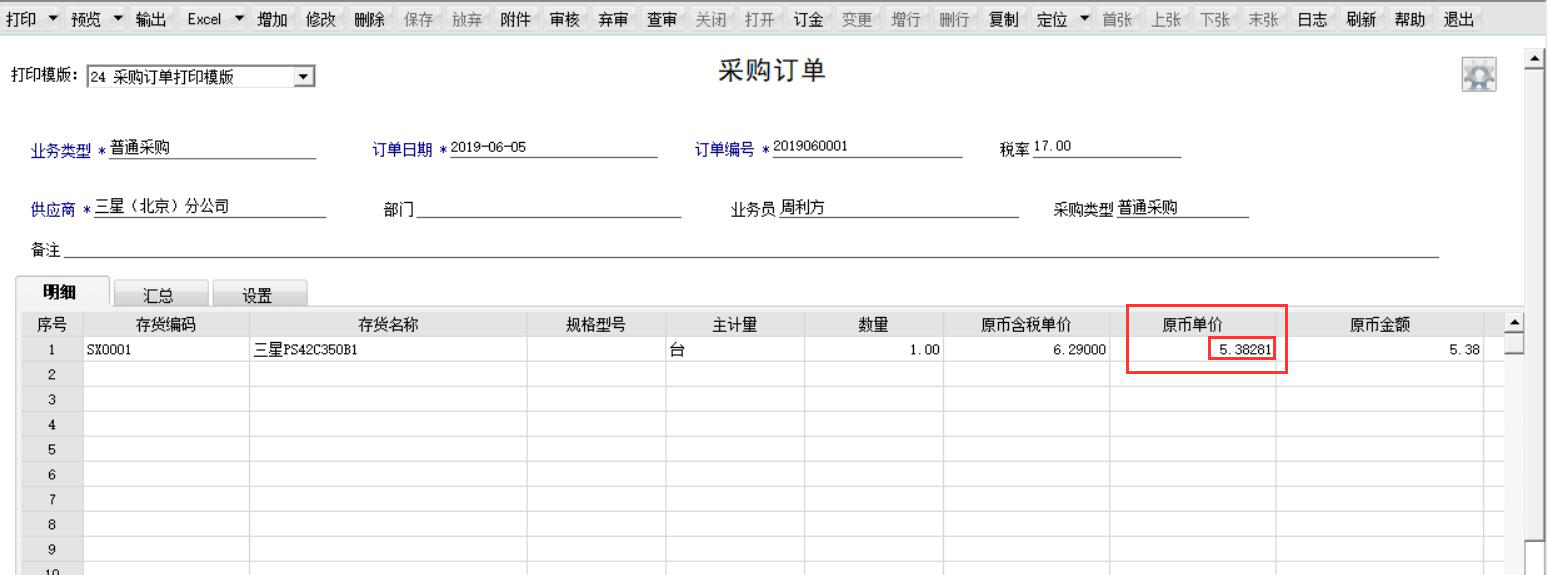Viewport: 1548px width, 575px height.
Task: Open the 附件 attachments button
Action: pyautogui.click(x=515, y=19)
